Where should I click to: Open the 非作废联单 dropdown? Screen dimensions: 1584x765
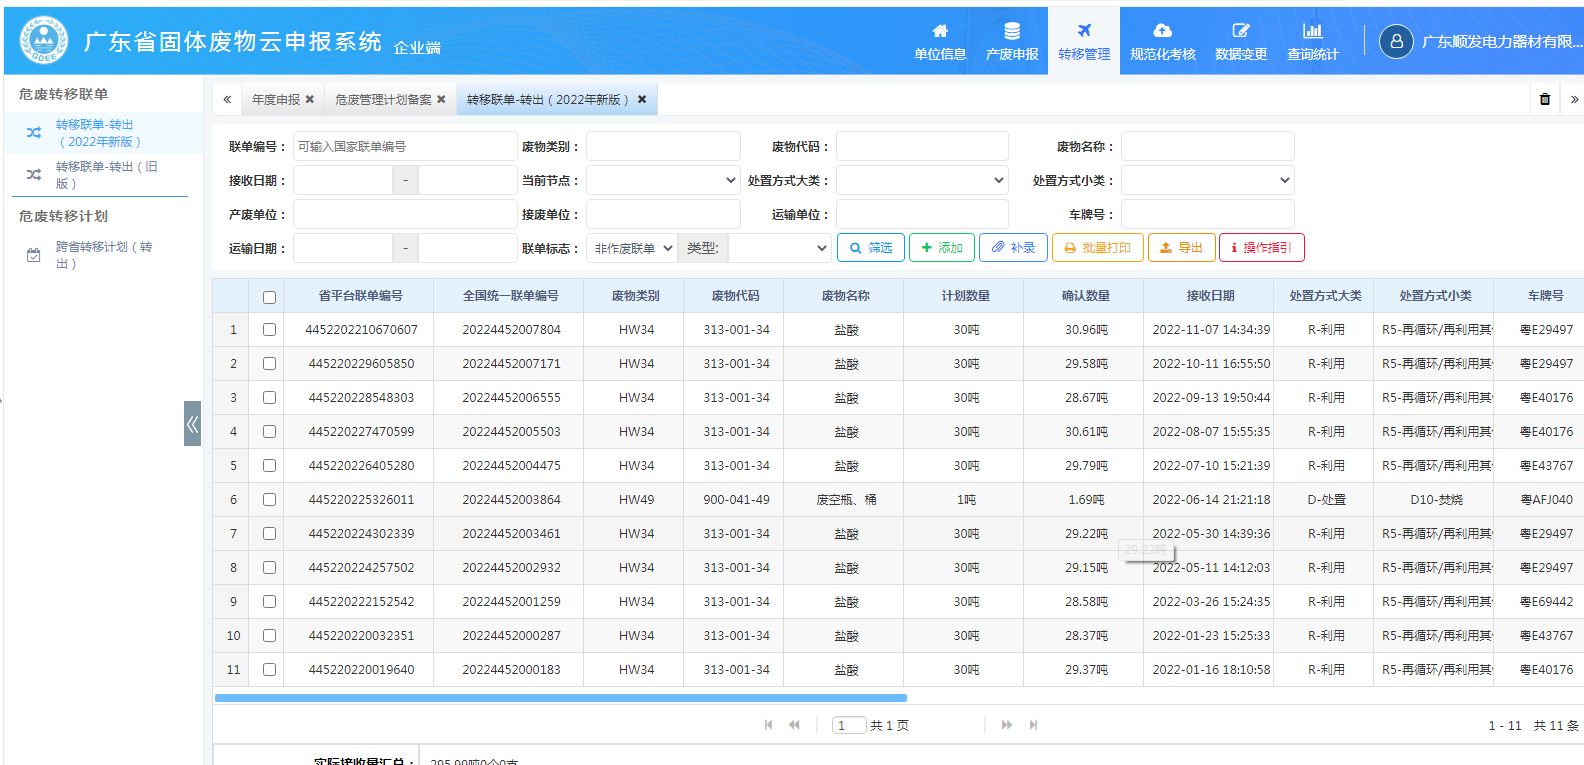pos(632,249)
